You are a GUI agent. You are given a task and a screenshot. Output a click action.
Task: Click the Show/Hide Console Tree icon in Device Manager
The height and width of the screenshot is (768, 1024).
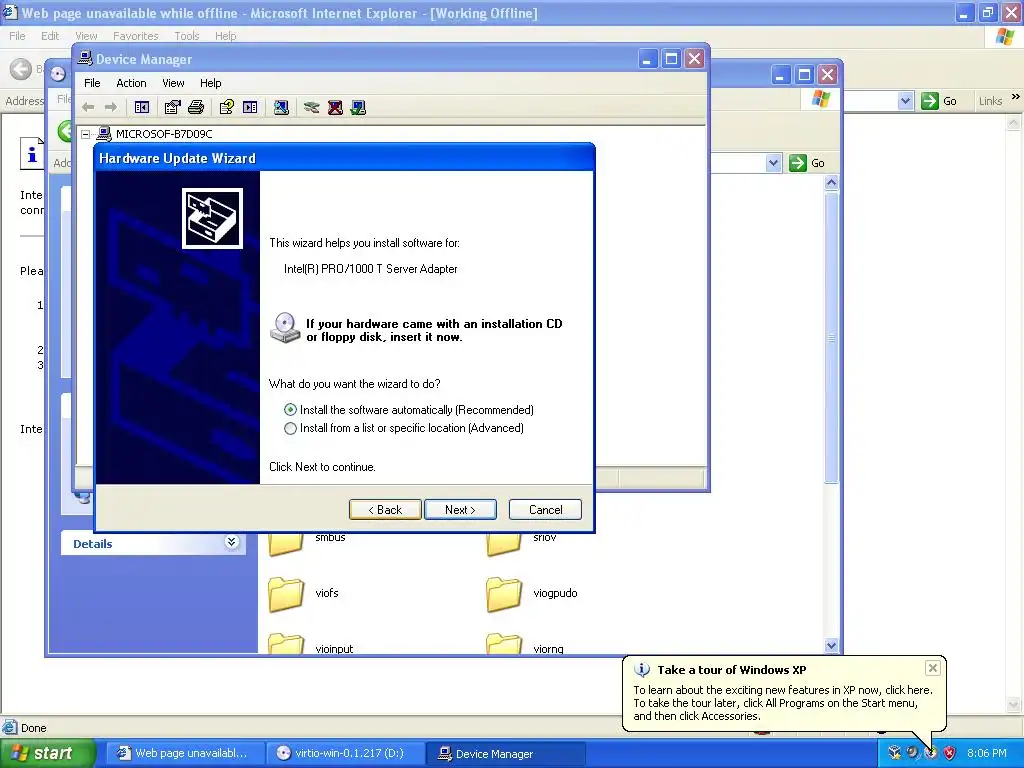pos(142,107)
